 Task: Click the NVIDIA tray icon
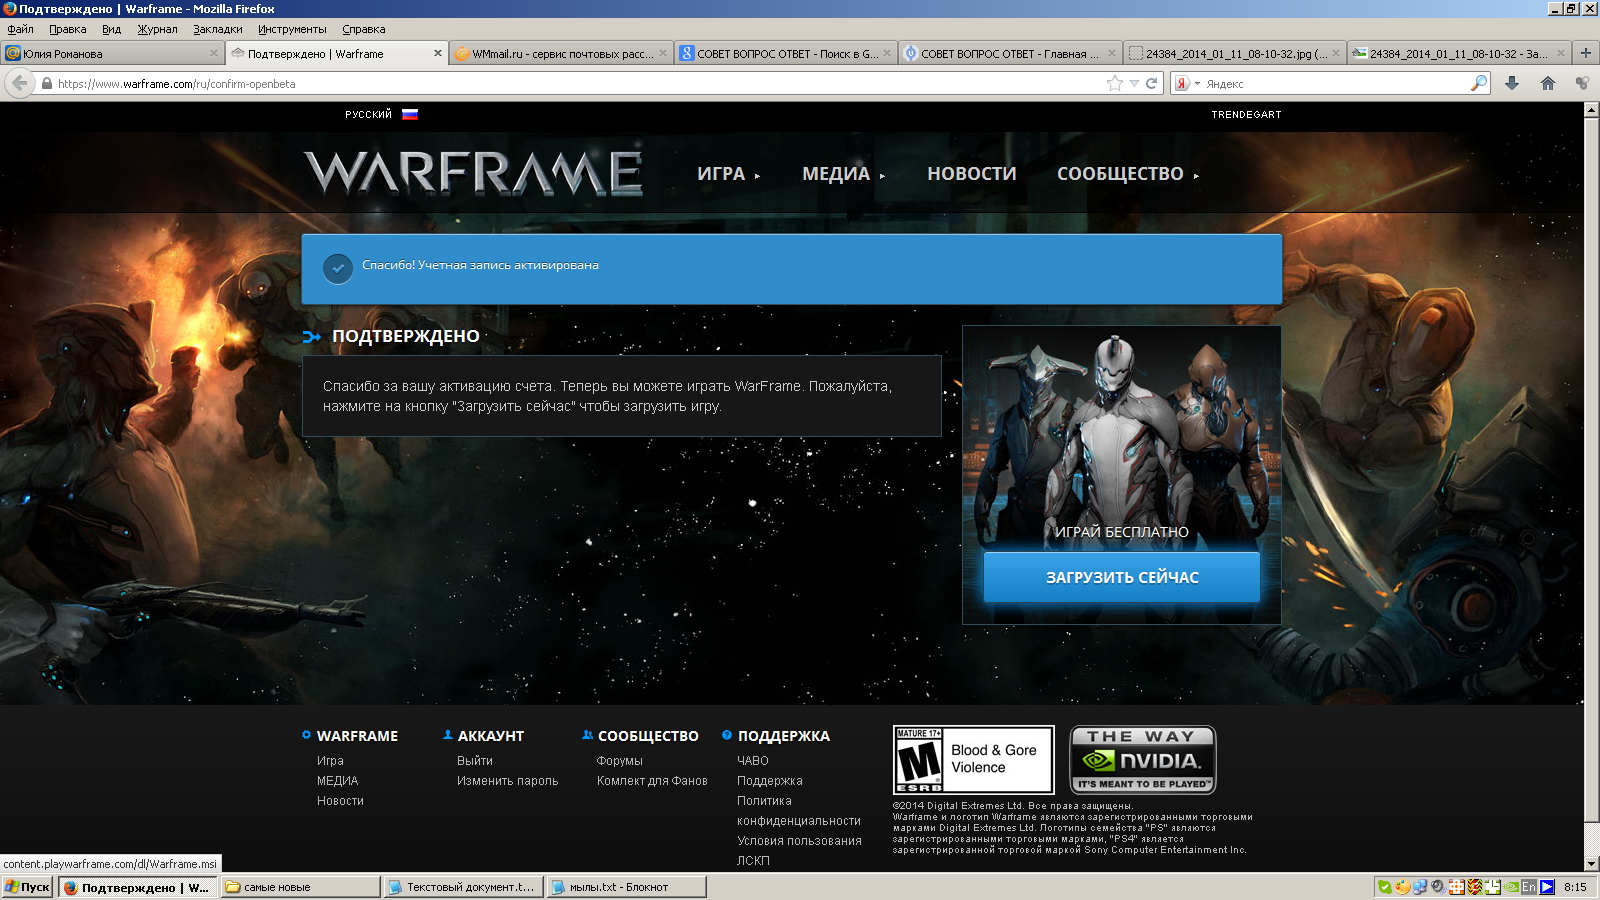pyautogui.click(x=1512, y=887)
